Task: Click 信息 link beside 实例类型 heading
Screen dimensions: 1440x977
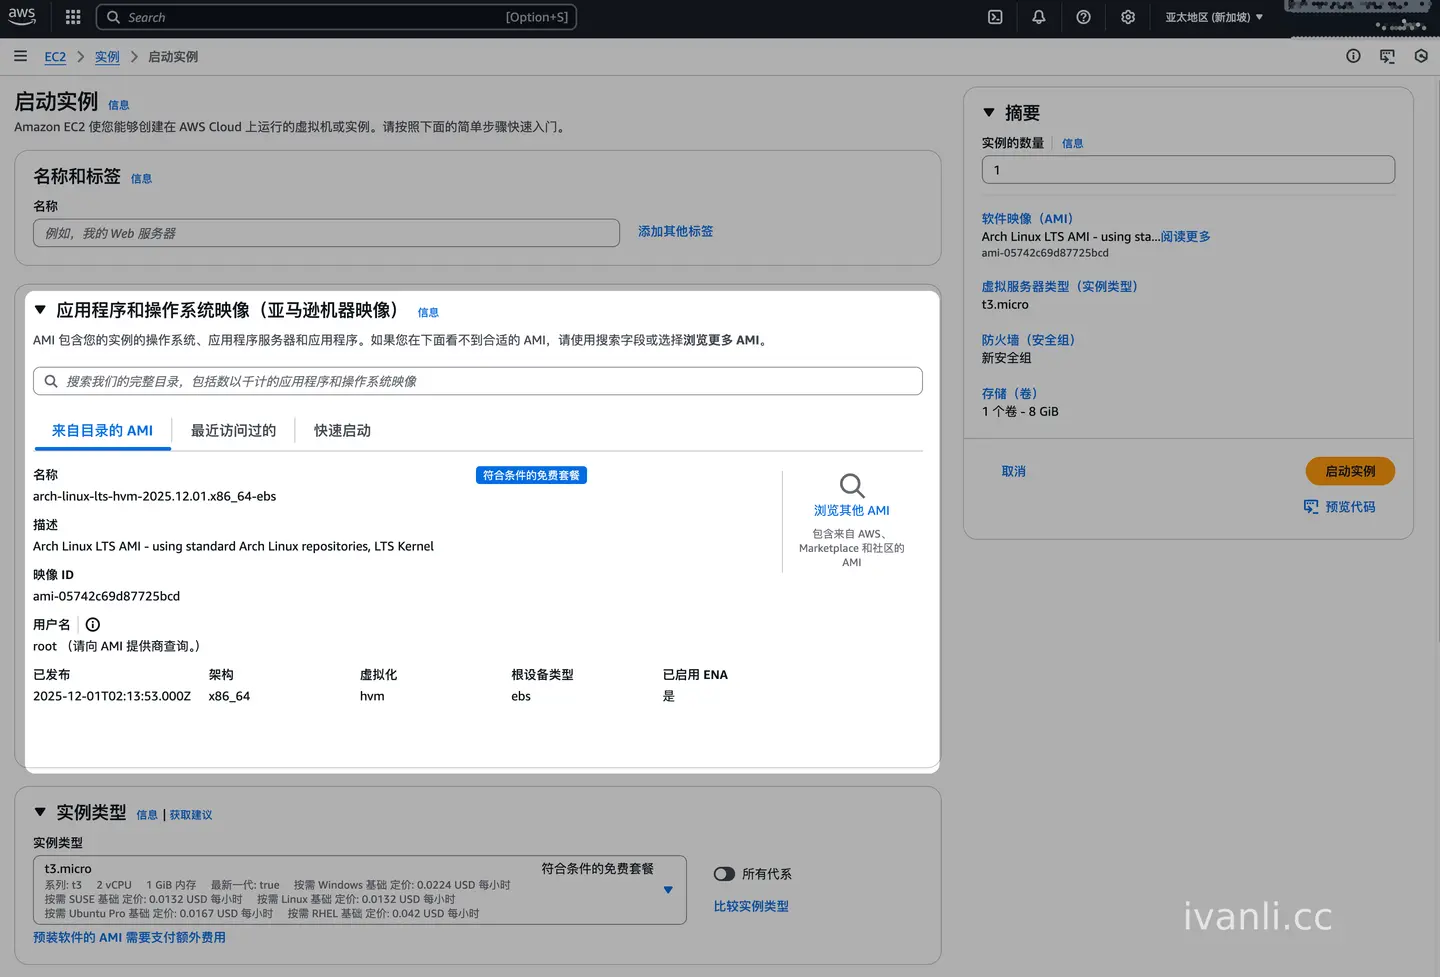Action: [147, 815]
